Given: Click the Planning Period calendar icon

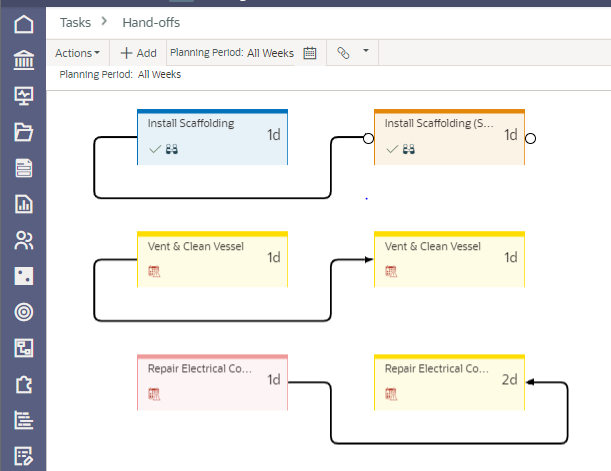Looking at the screenshot, I should (x=310, y=53).
